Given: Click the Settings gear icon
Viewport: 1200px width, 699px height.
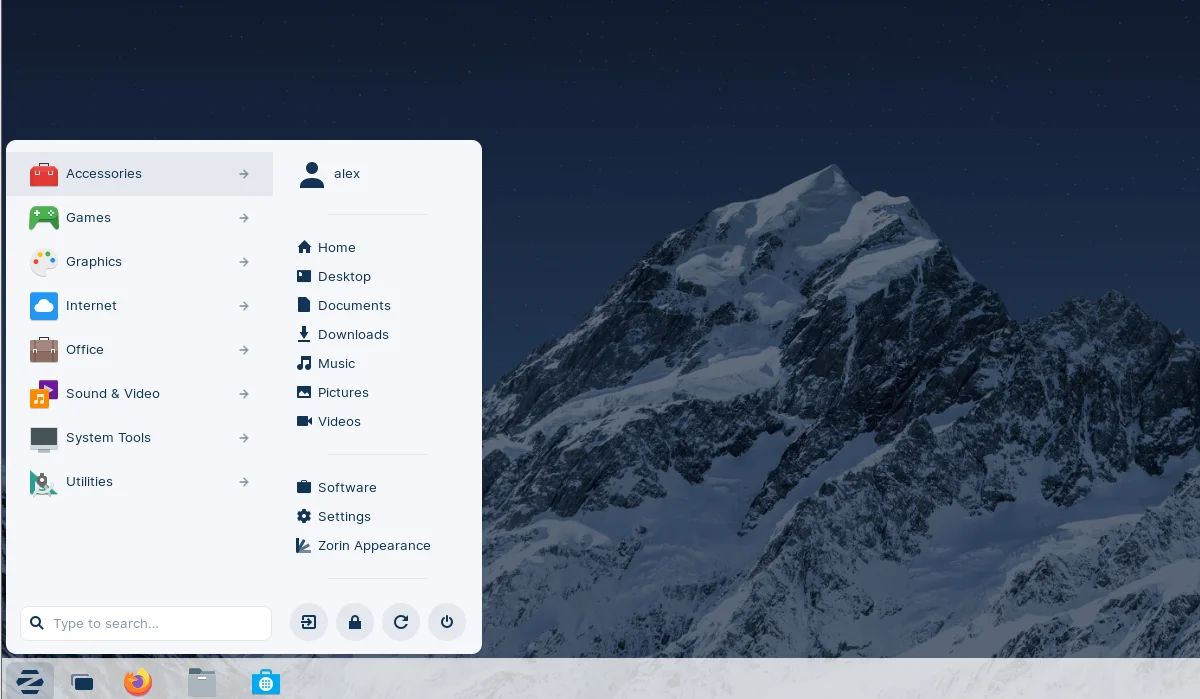Looking at the screenshot, I should click(x=304, y=516).
